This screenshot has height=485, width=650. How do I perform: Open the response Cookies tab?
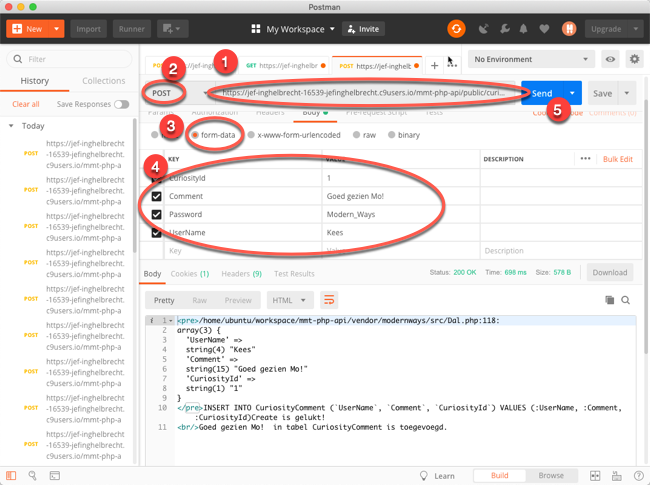click(x=190, y=274)
